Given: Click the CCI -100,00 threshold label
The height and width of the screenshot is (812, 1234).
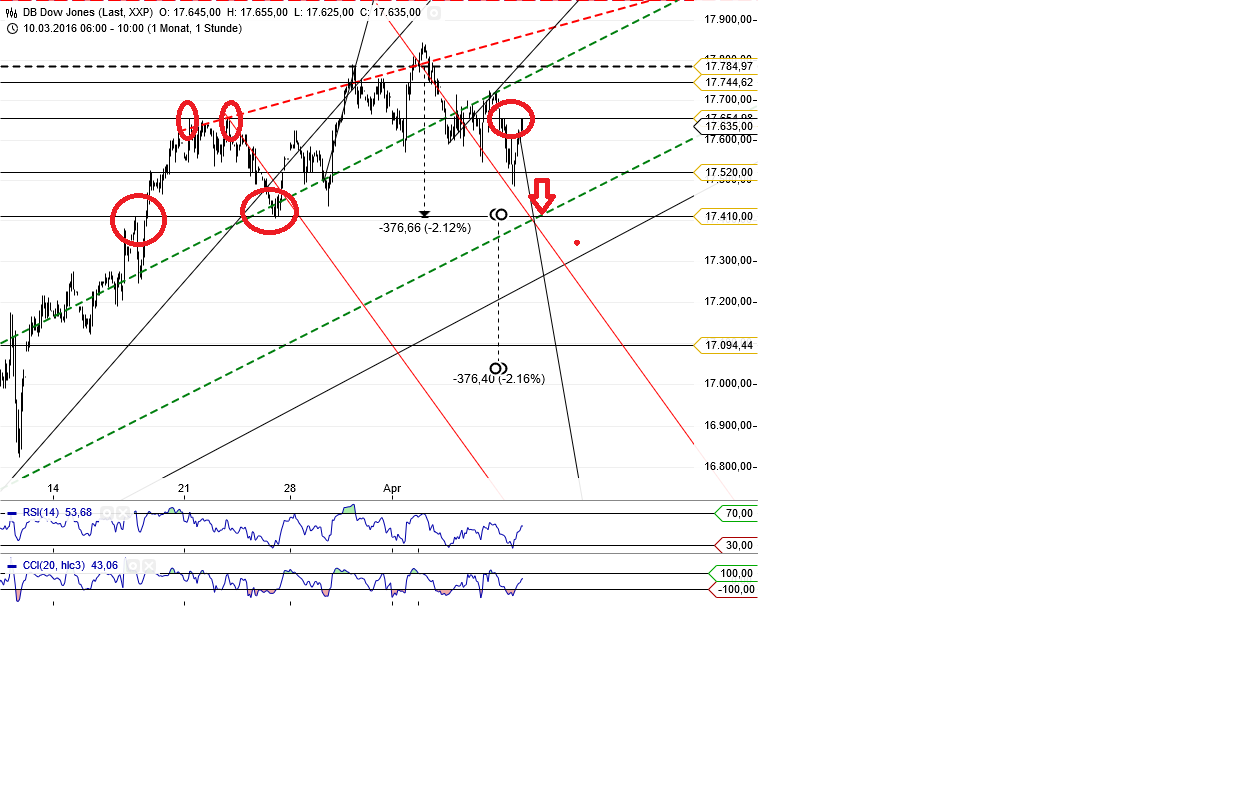Looking at the screenshot, I should point(733,589).
